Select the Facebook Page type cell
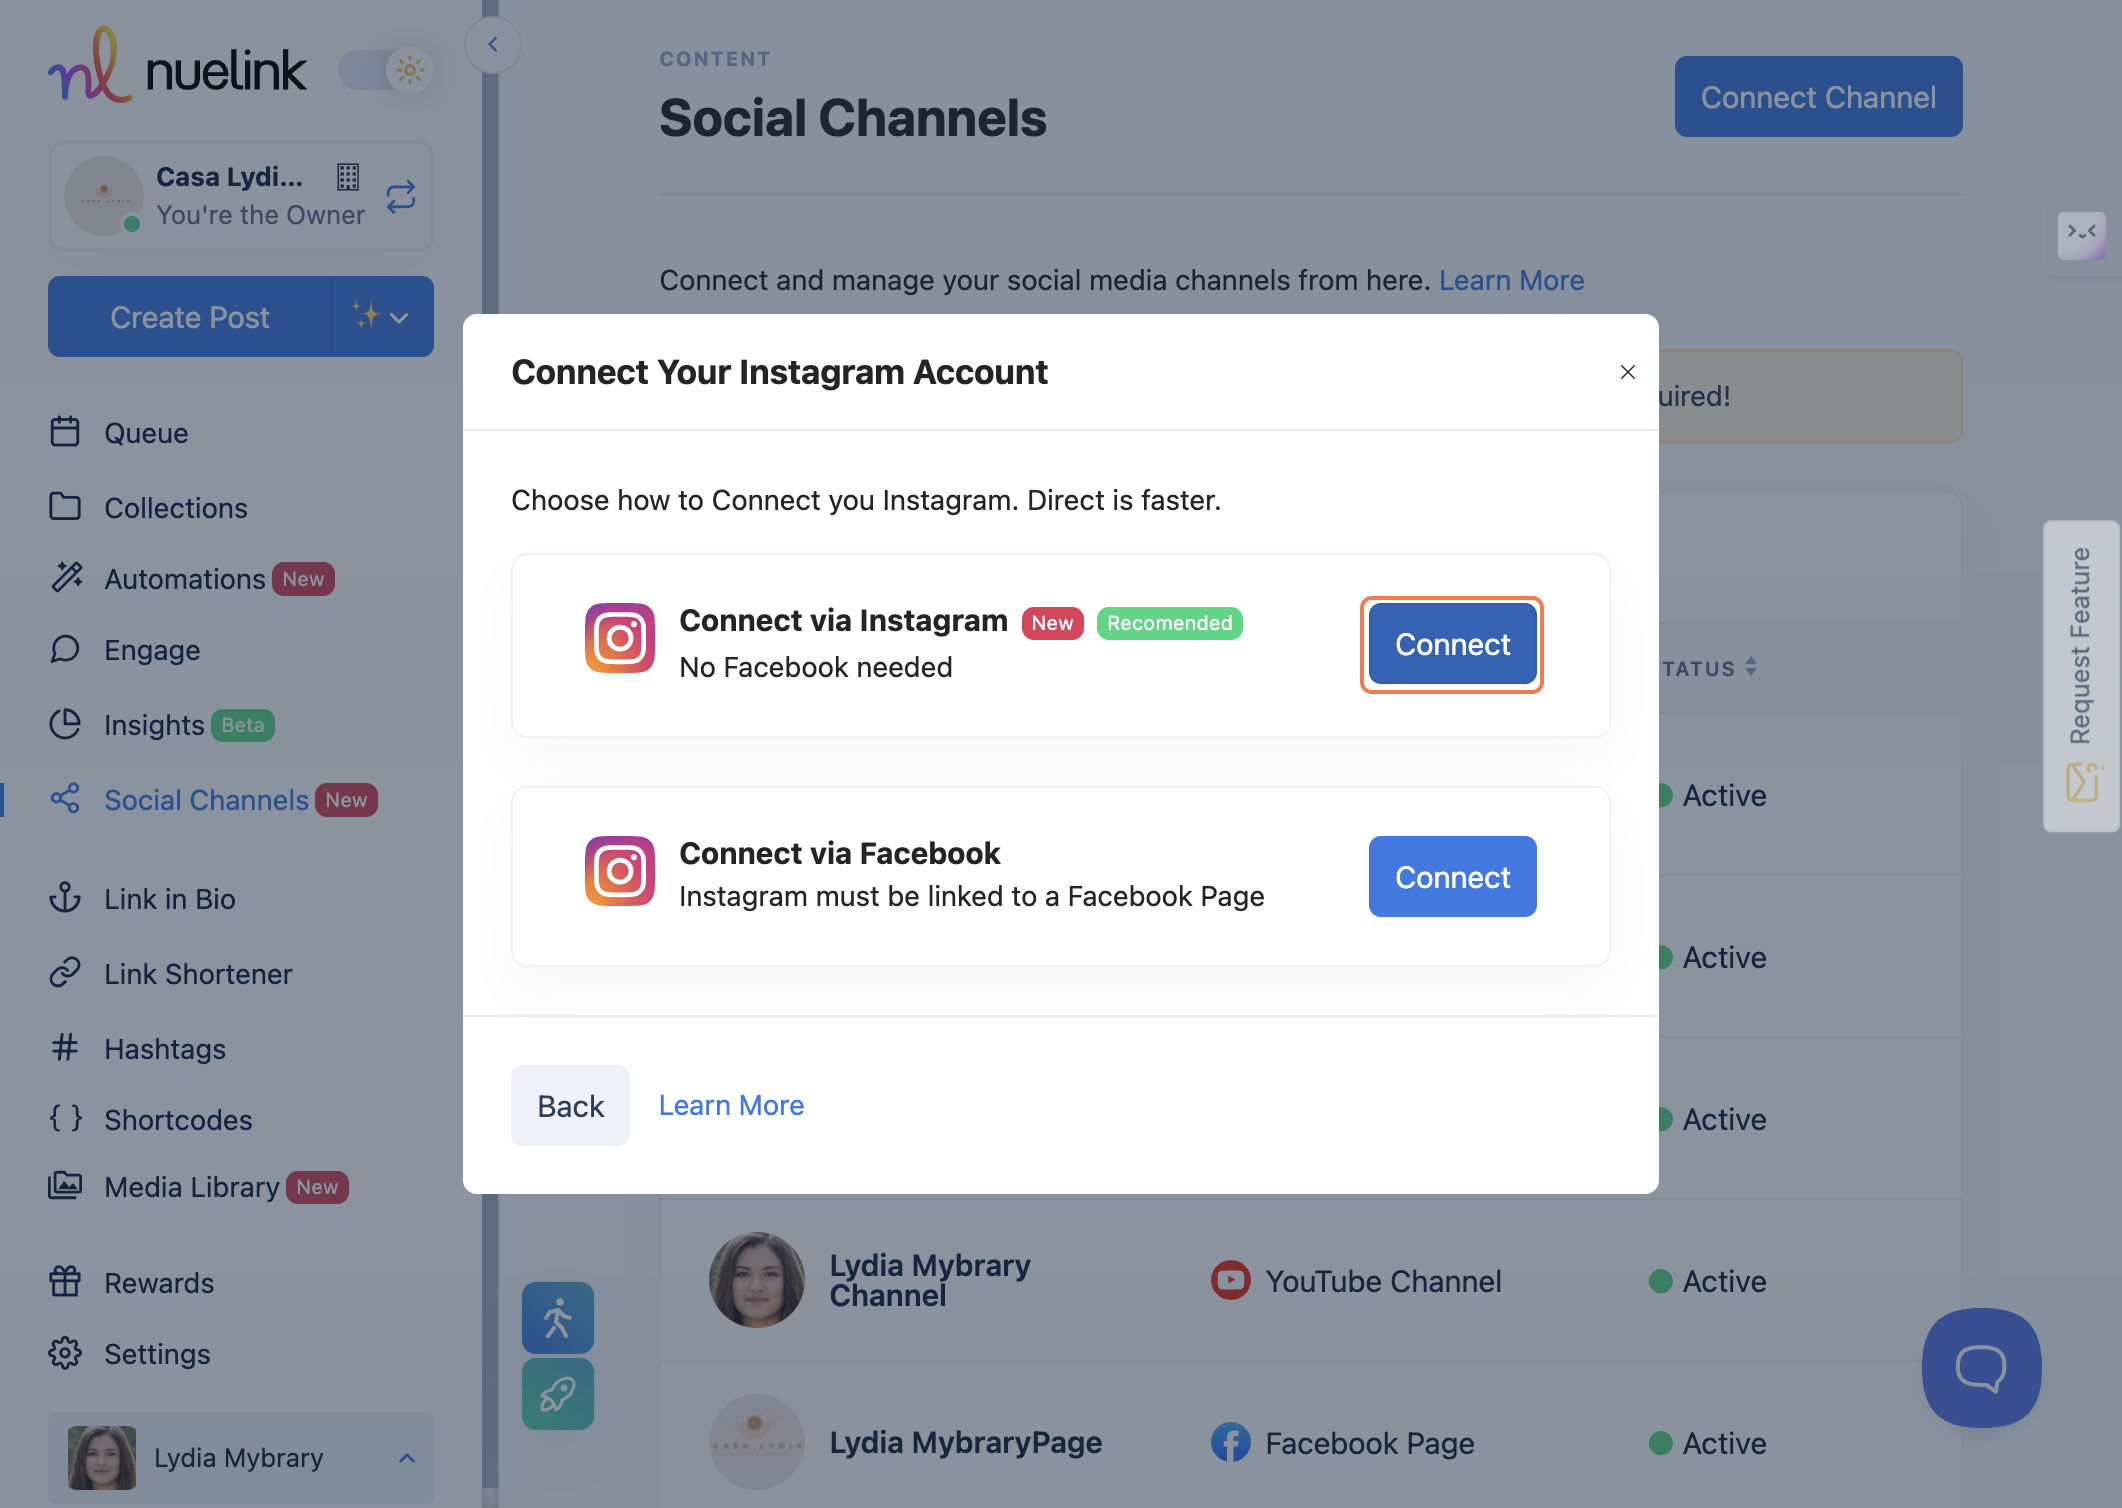Screen dimensions: 2122x1508 point(1342,1443)
